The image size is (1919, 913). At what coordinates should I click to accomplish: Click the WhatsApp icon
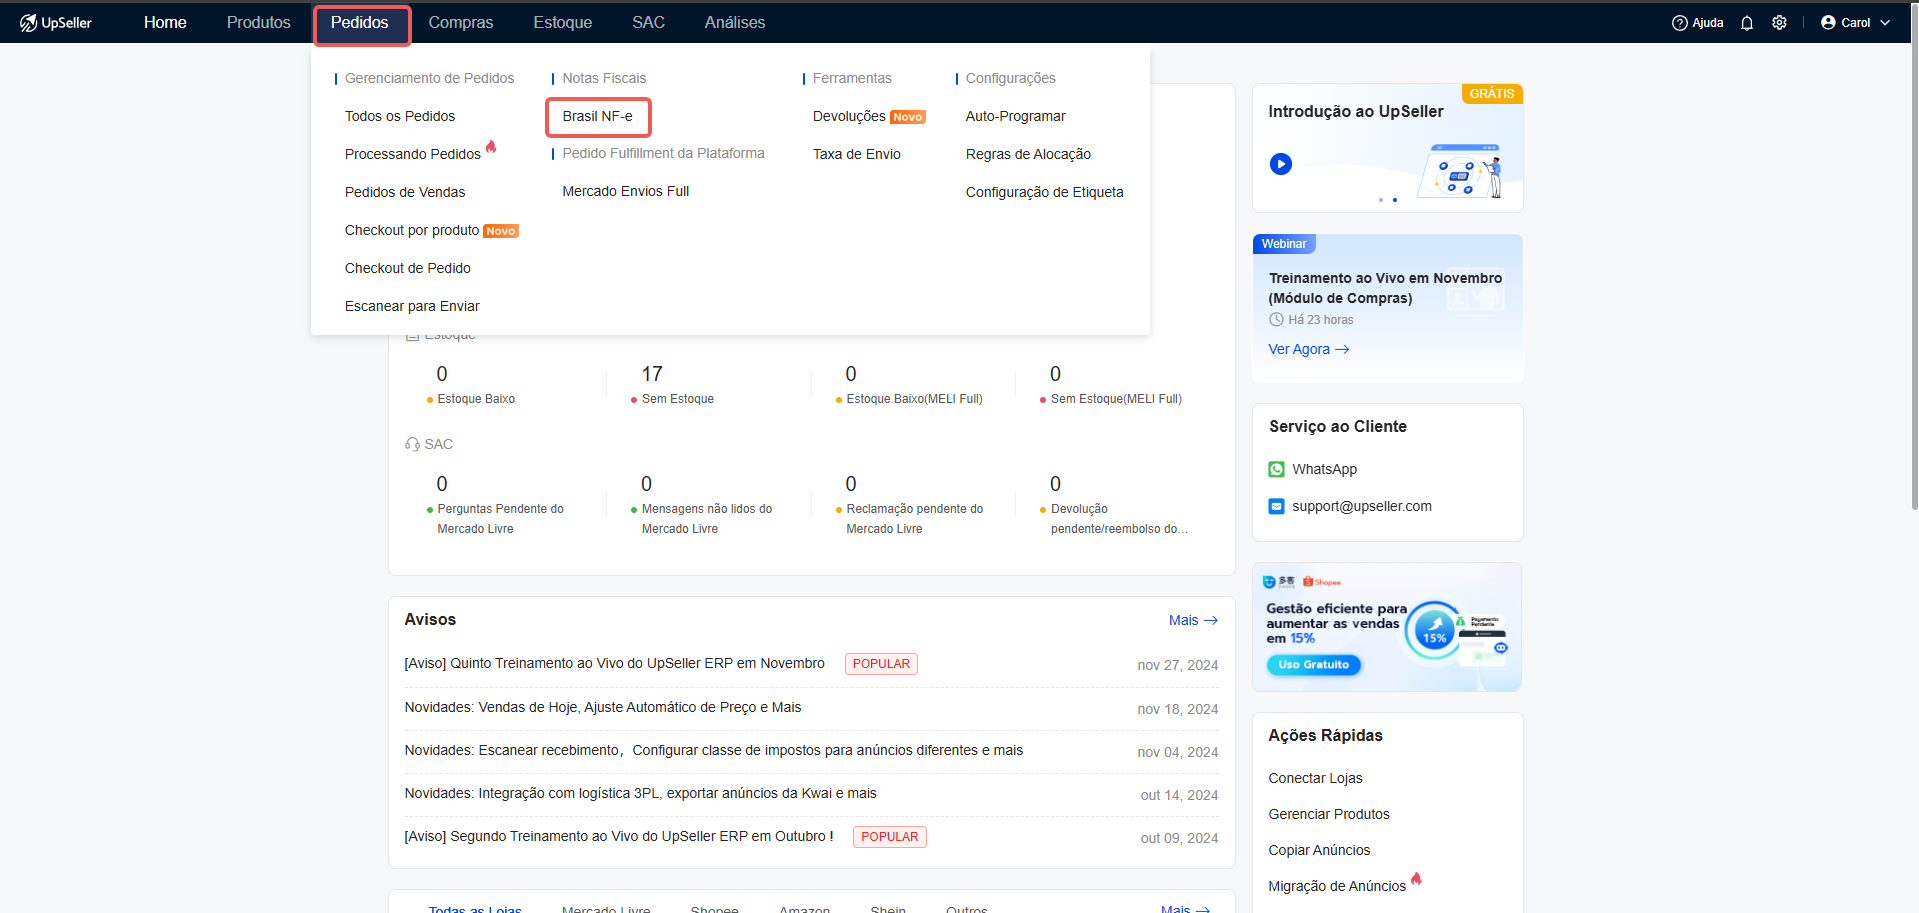[x=1276, y=469]
